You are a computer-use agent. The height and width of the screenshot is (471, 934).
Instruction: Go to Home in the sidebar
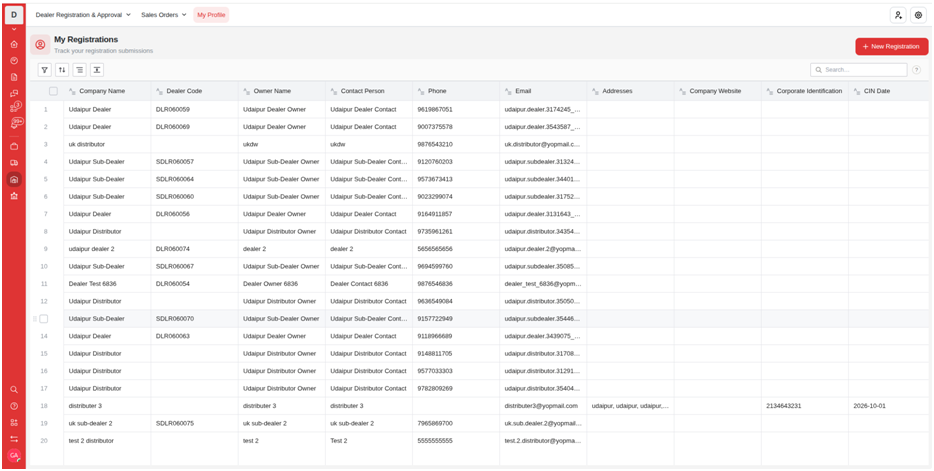(14, 44)
